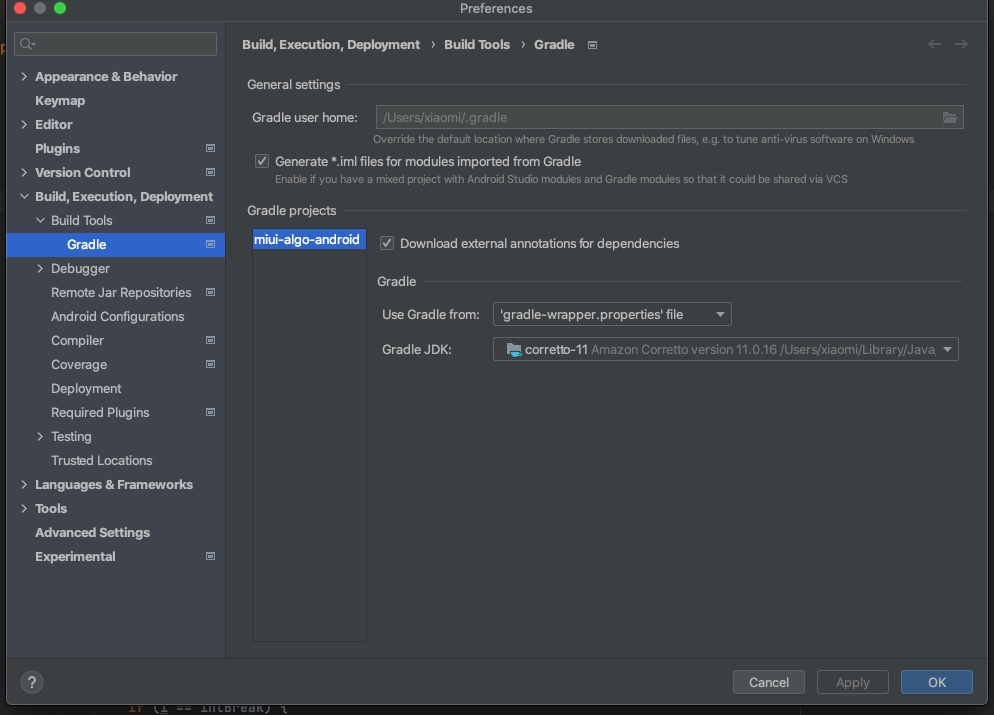The image size is (994, 715).
Task: Click project-level icon next to Coverage
Action: pyautogui.click(x=210, y=364)
